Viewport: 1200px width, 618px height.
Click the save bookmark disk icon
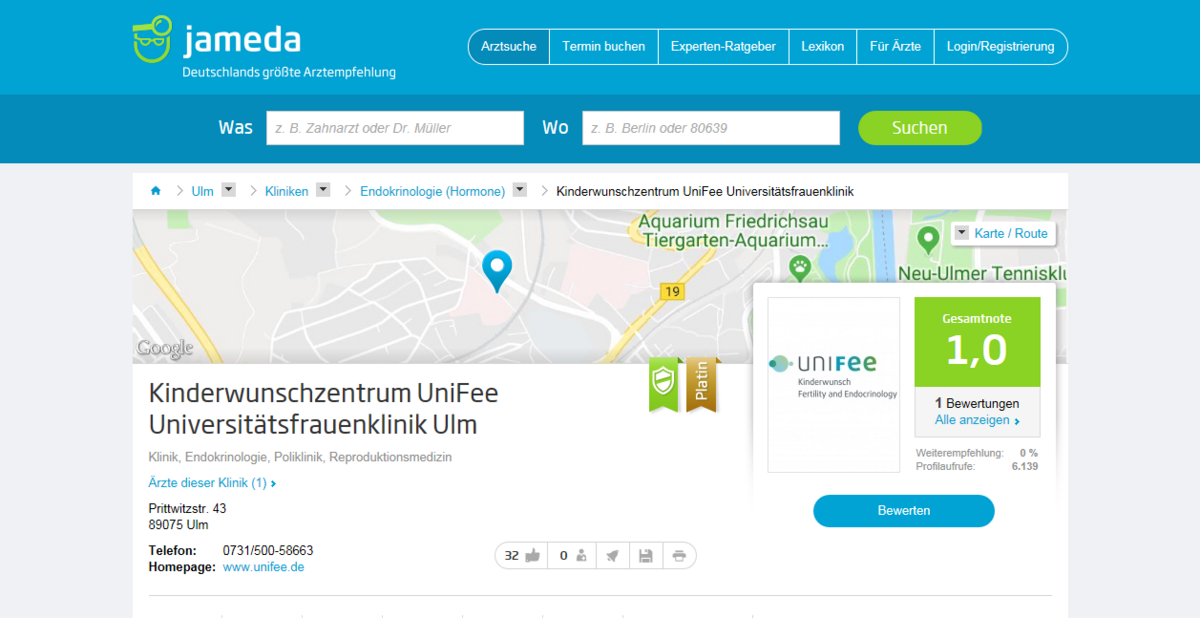point(645,555)
